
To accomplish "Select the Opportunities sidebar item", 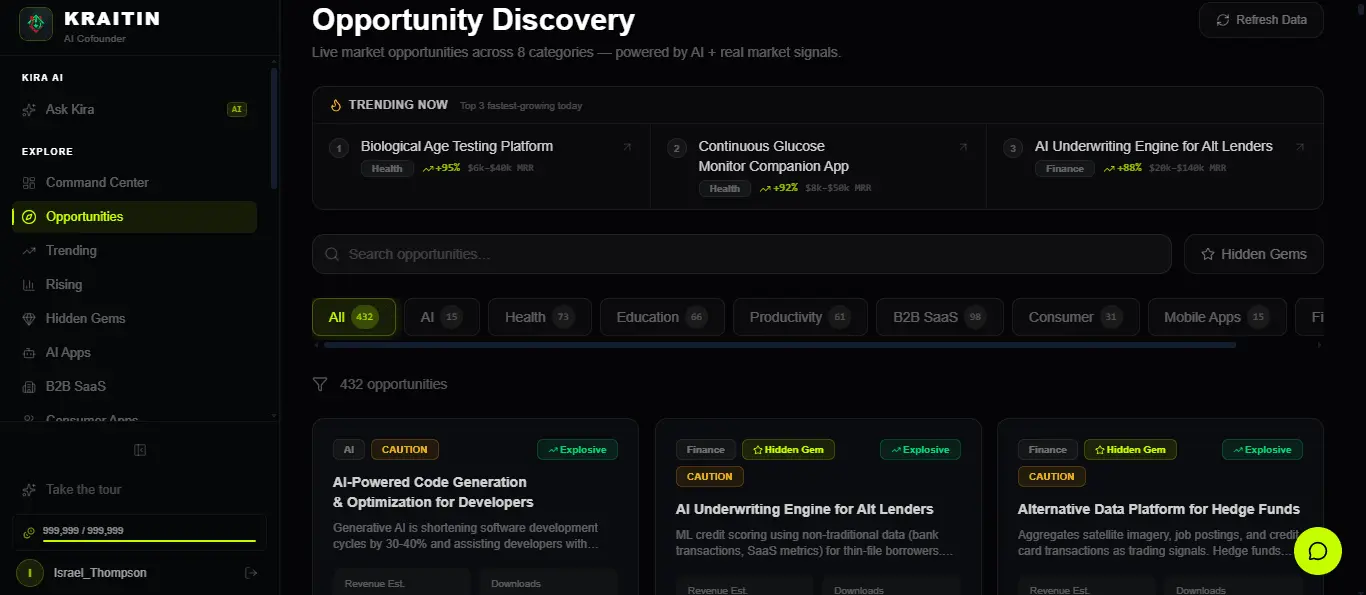I will (134, 216).
